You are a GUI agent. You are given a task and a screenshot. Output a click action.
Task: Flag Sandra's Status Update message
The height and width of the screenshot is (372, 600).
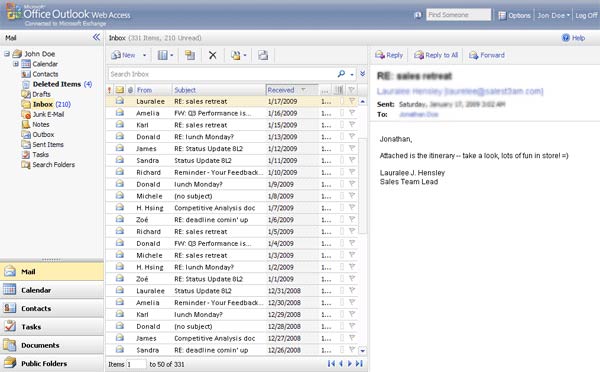click(x=352, y=160)
